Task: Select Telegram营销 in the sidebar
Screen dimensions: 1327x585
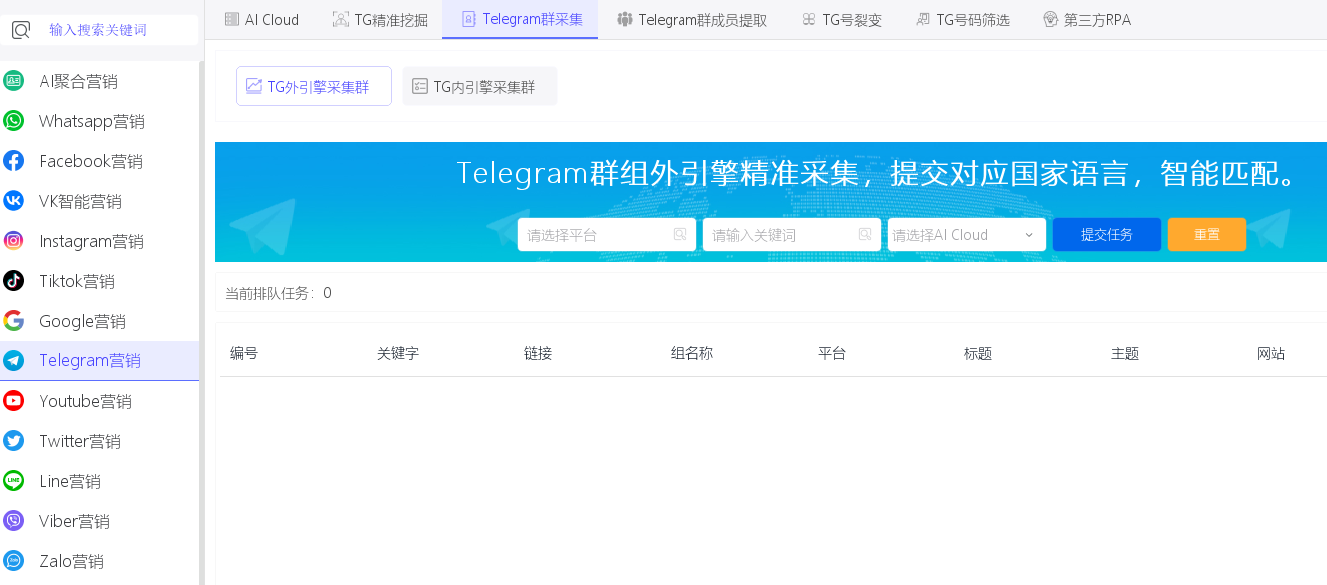Action: tap(100, 361)
